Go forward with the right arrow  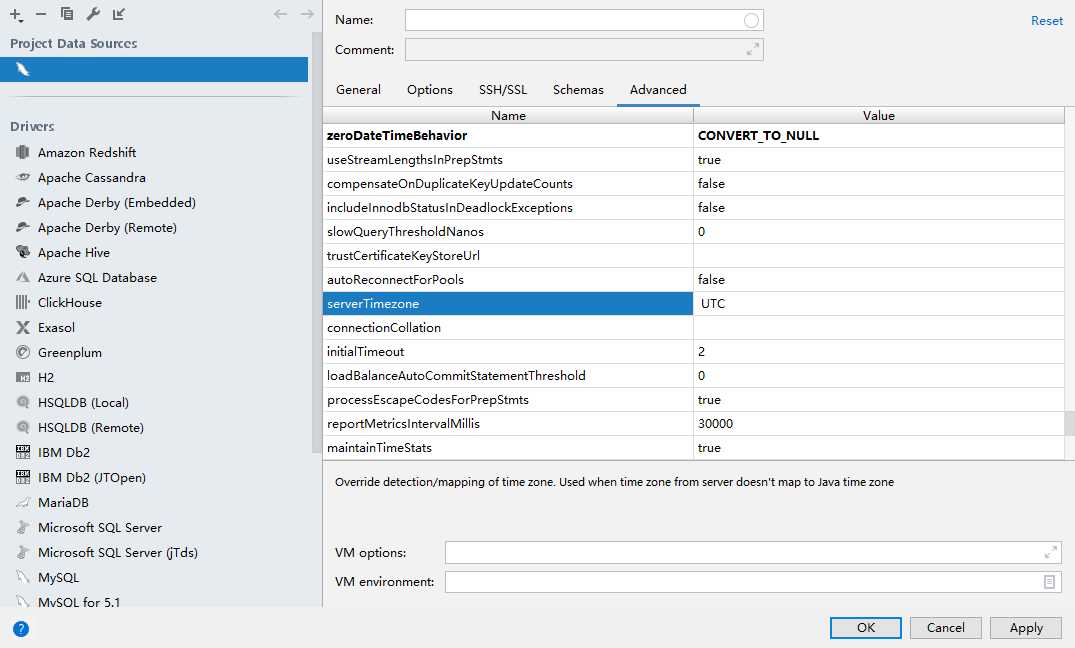tap(307, 14)
